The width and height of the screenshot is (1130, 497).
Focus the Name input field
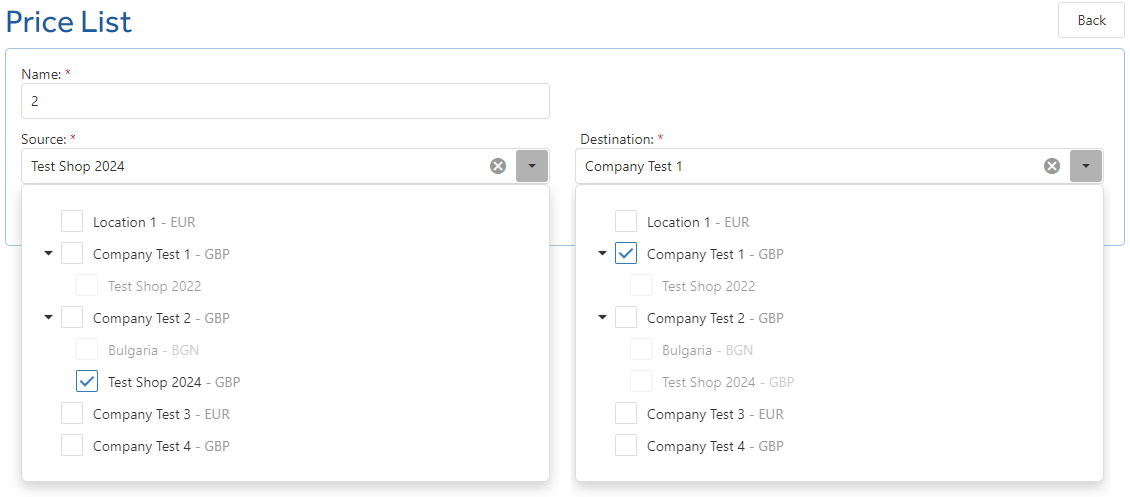pyautogui.click(x=285, y=101)
